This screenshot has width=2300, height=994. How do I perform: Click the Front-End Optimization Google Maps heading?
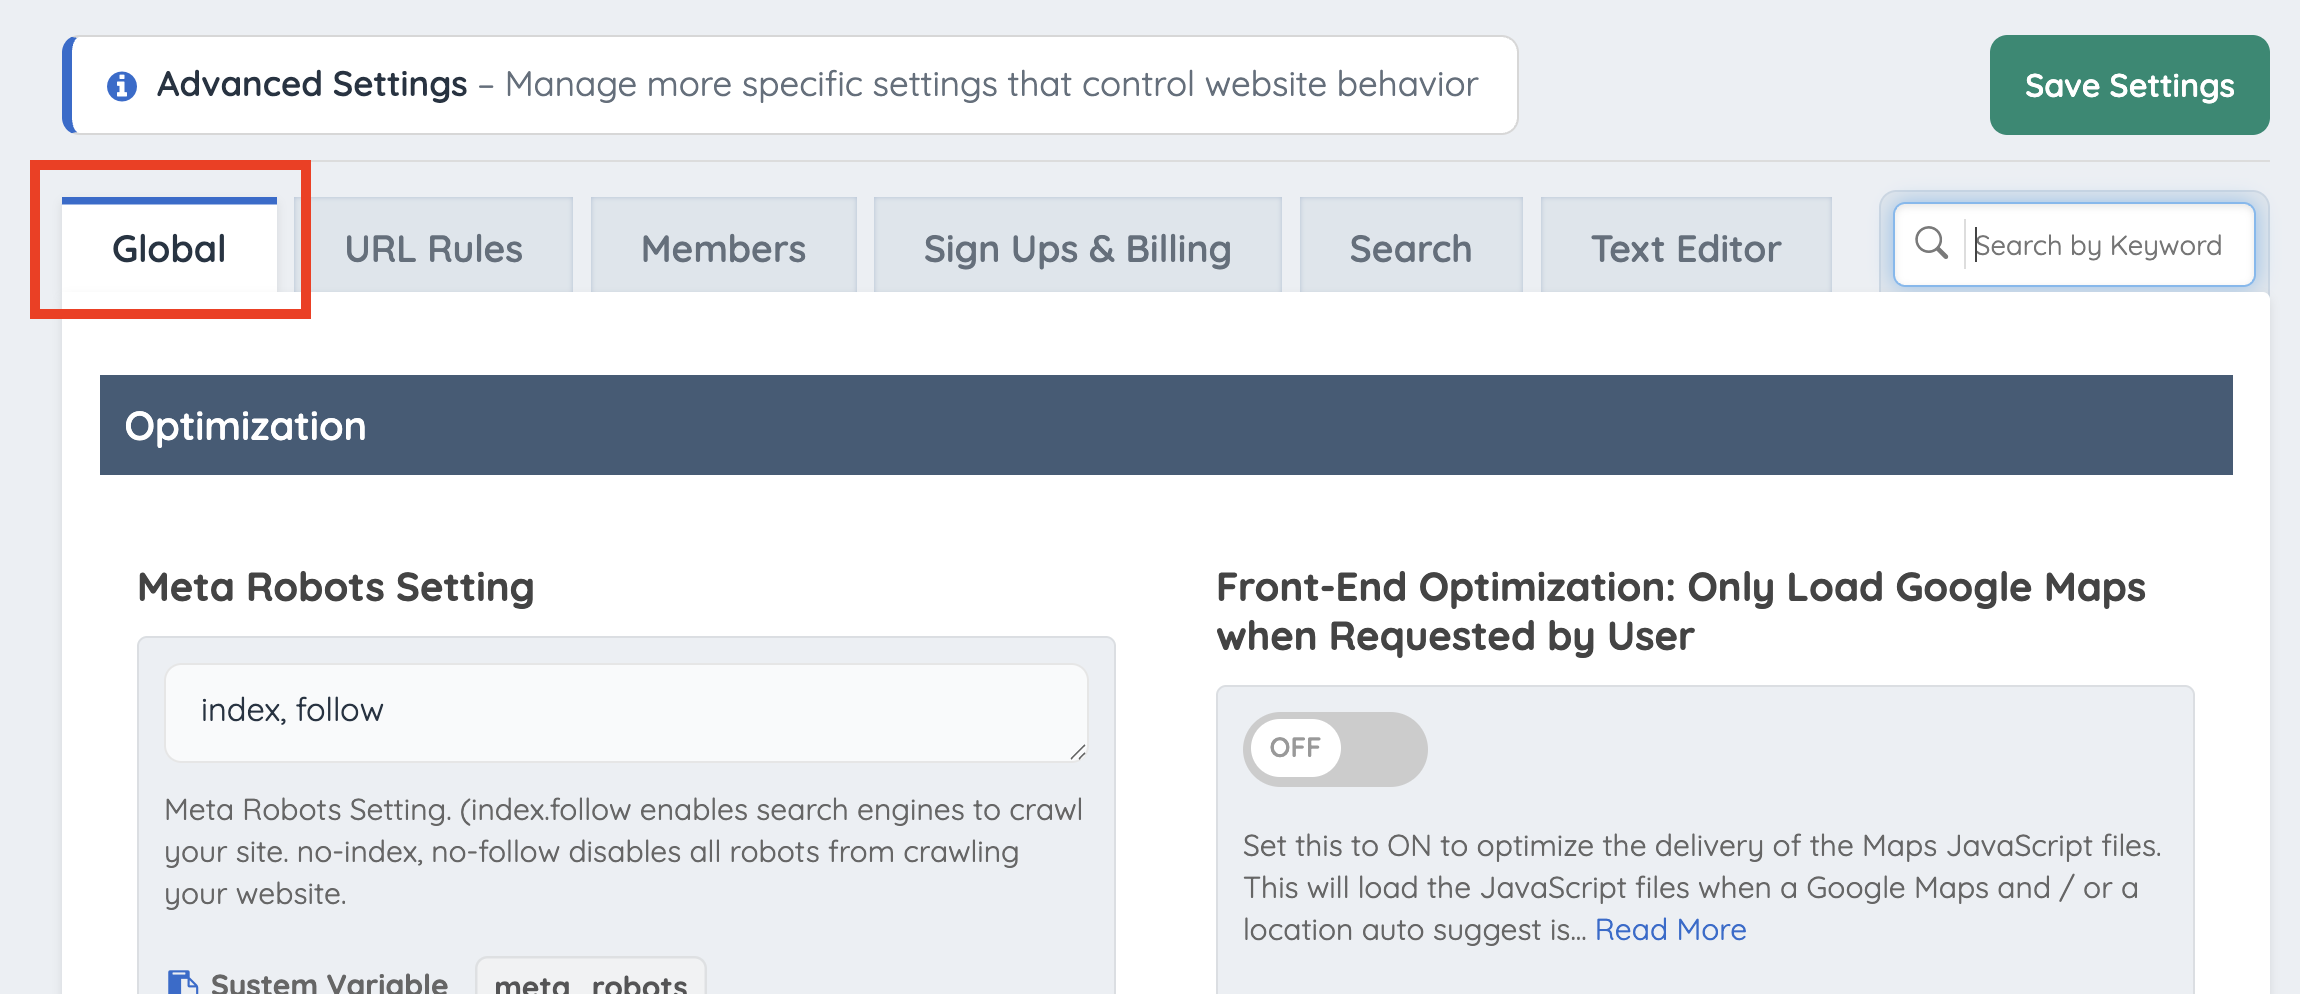pos(1681,611)
